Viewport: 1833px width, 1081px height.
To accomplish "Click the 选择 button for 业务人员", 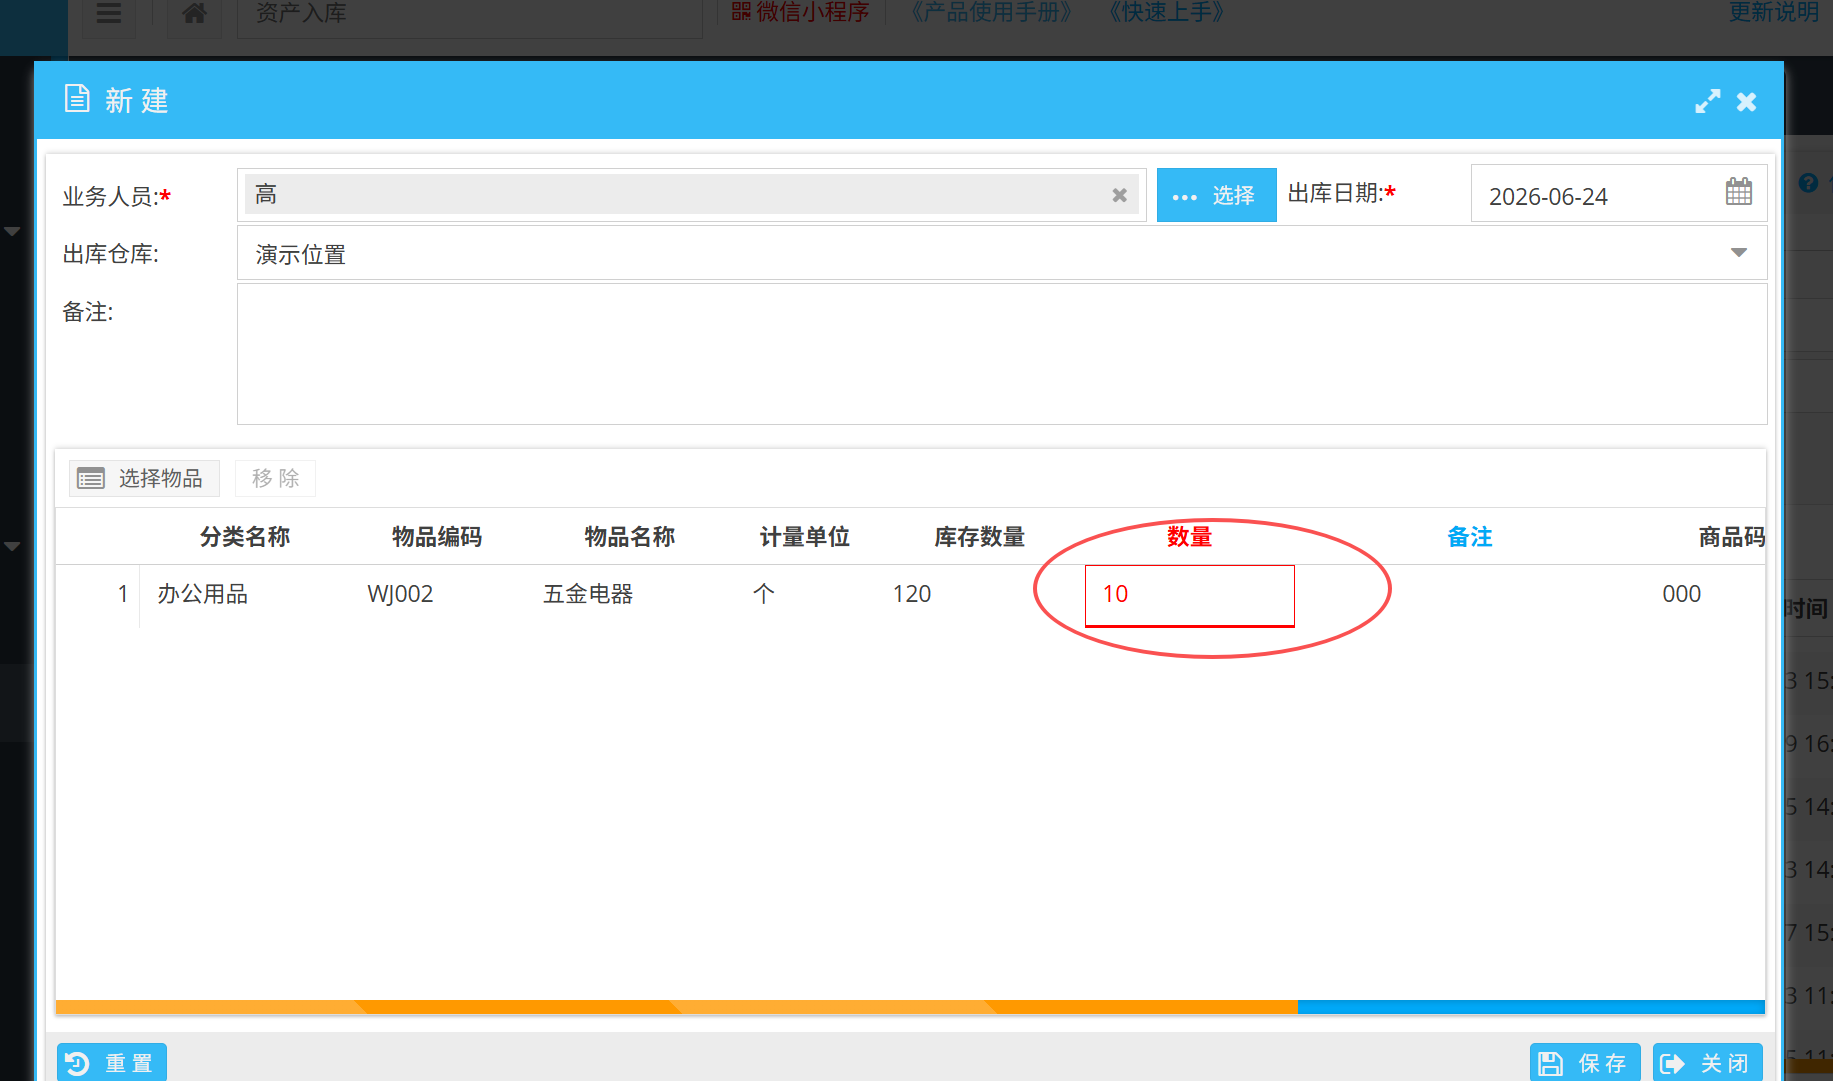I will (1216, 195).
